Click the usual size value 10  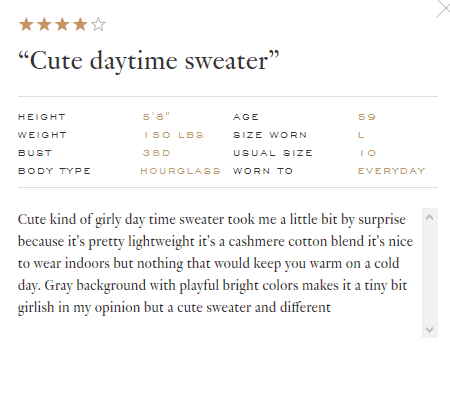368,153
